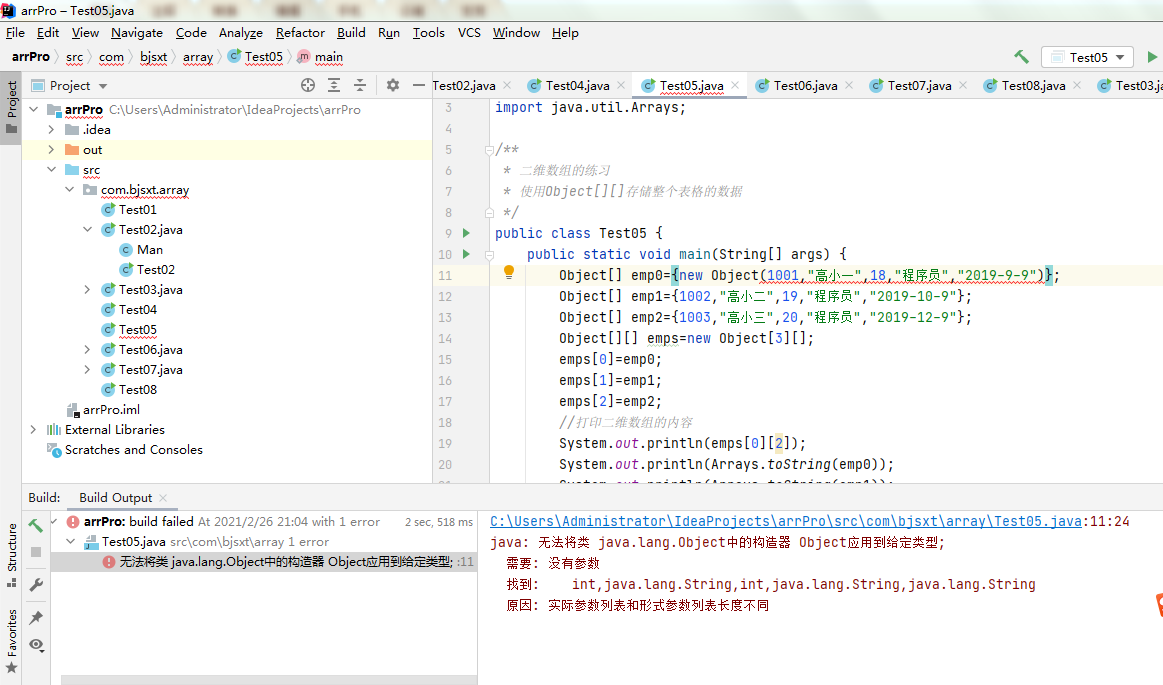Switch to Test08.java editor tab

click(1032, 85)
